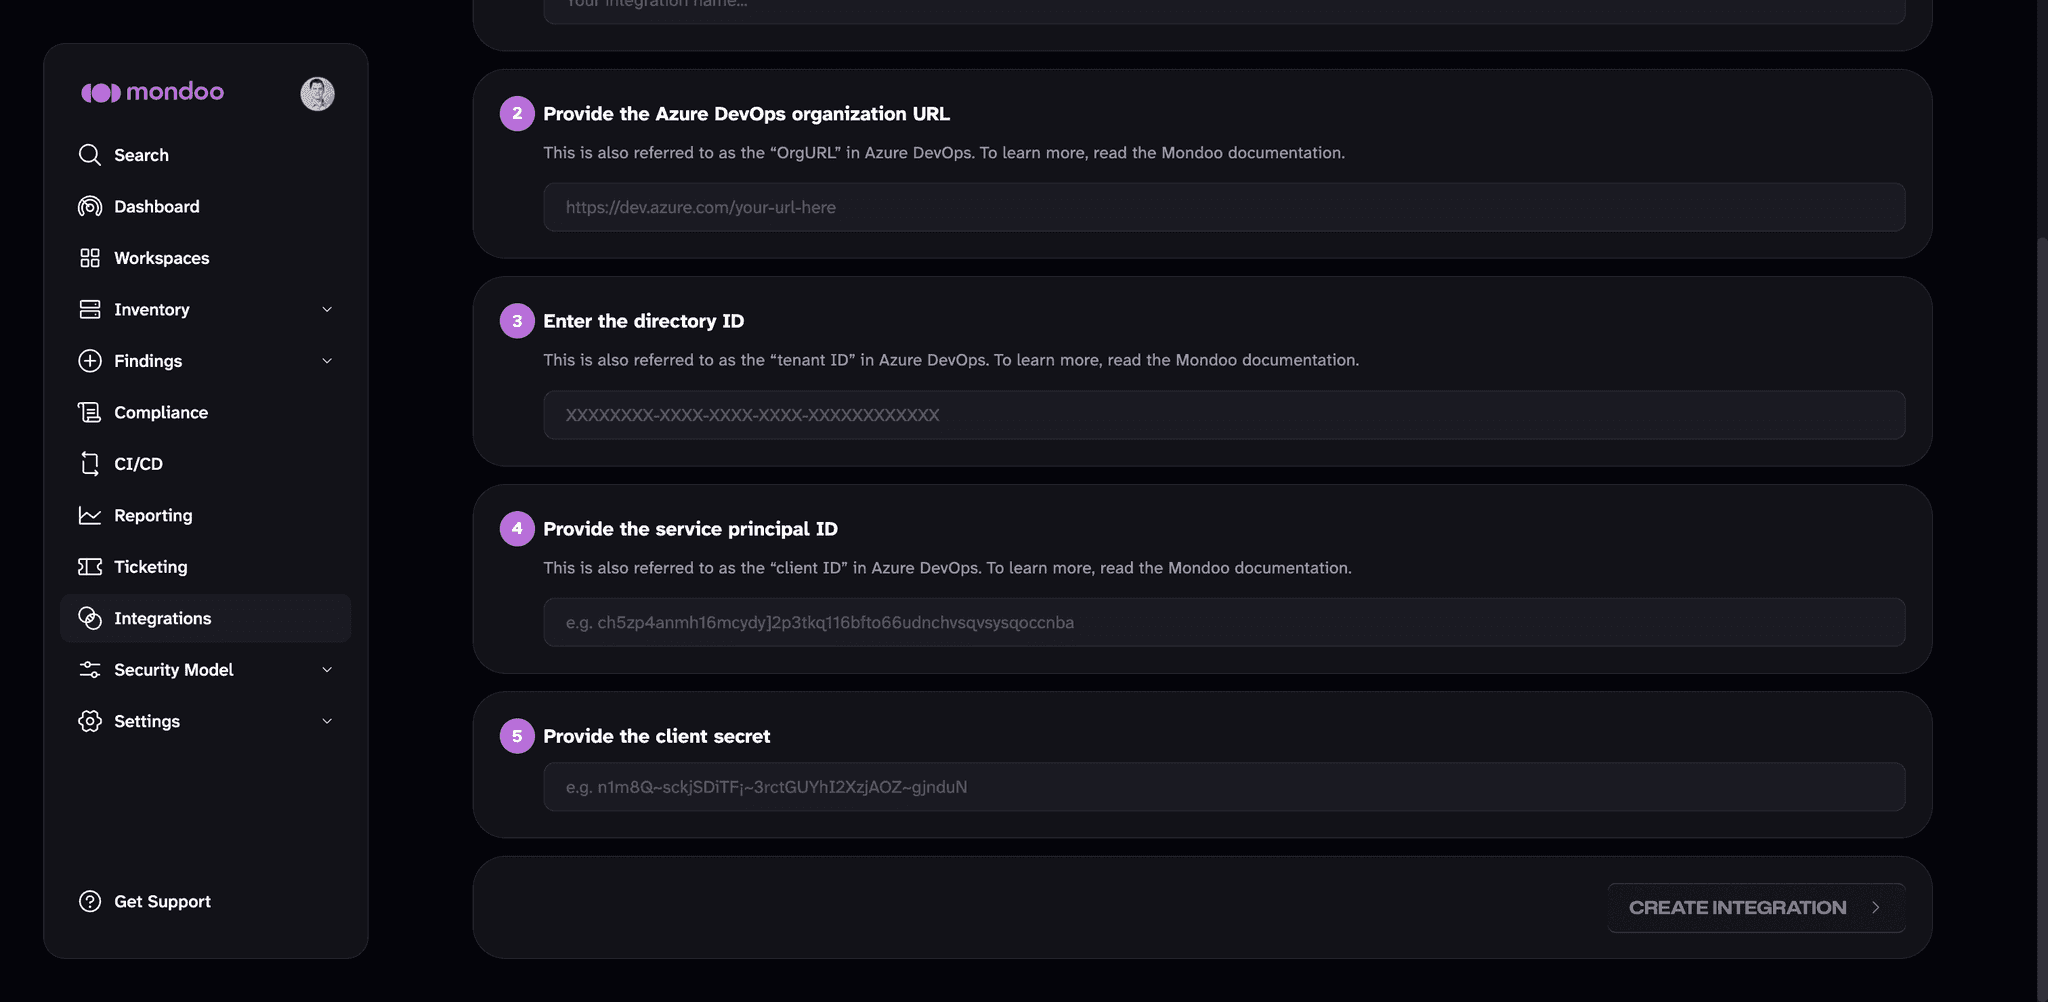
Task: Click the Search magnifier icon
Action: [90, 155]
